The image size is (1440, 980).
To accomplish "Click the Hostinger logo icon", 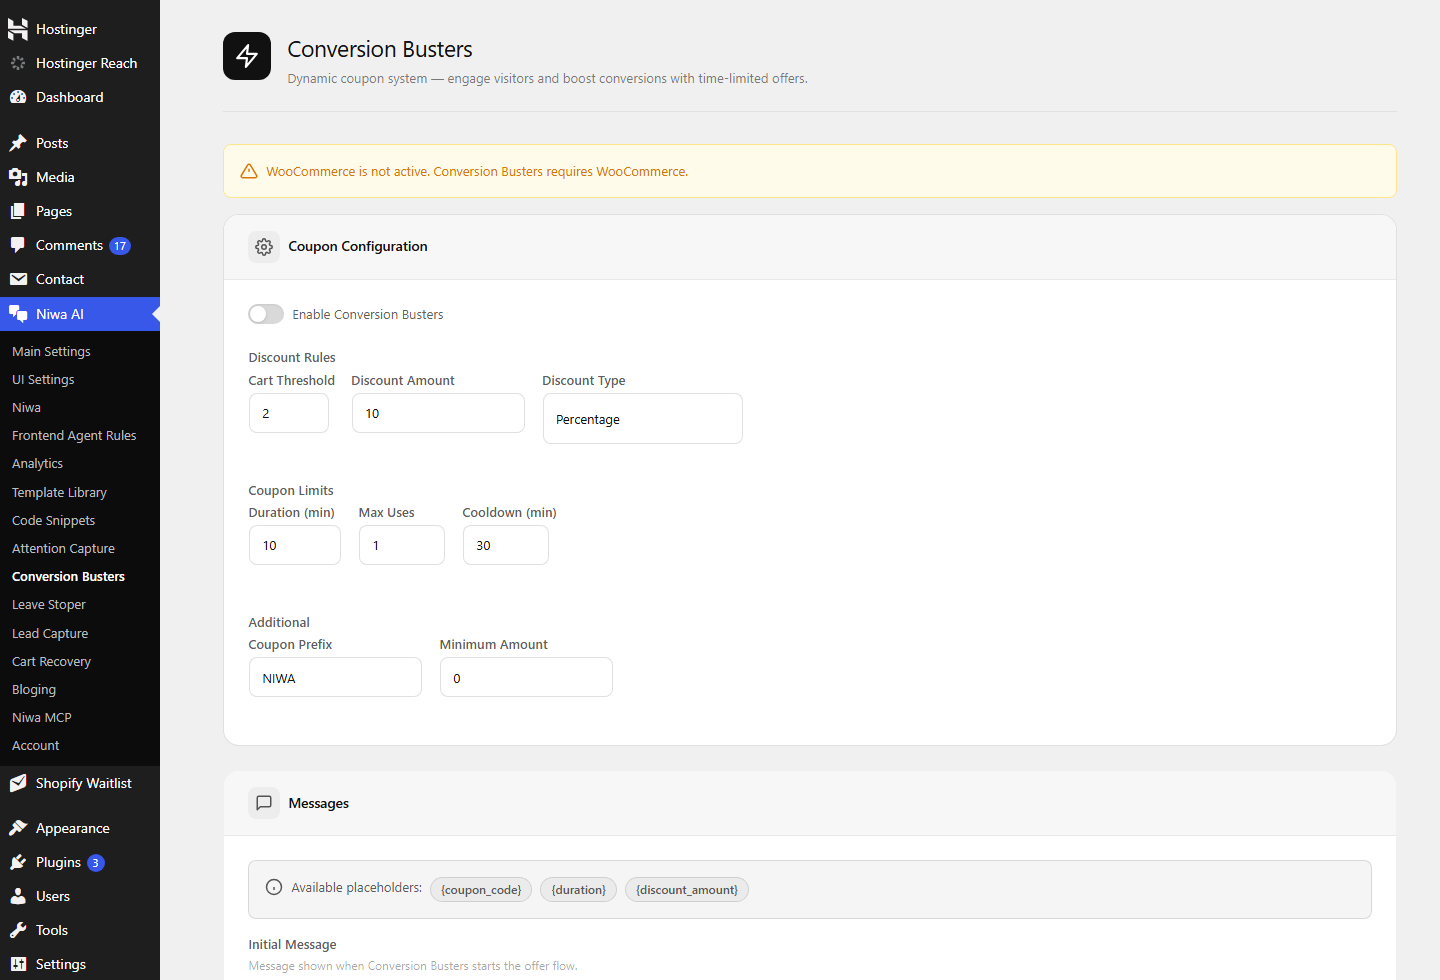I will (18, 29).
